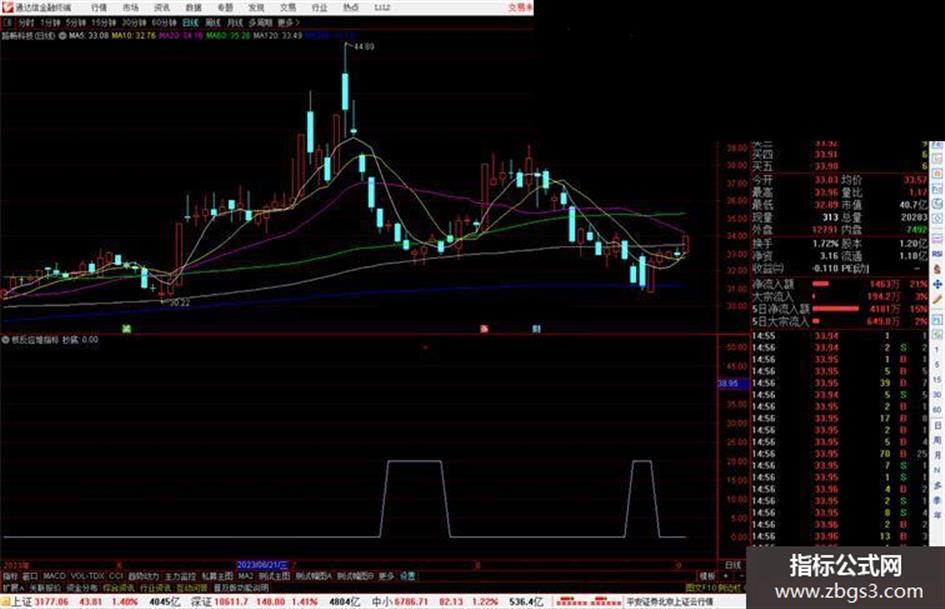Open the 模板 template dropdown

click(706, 576)
